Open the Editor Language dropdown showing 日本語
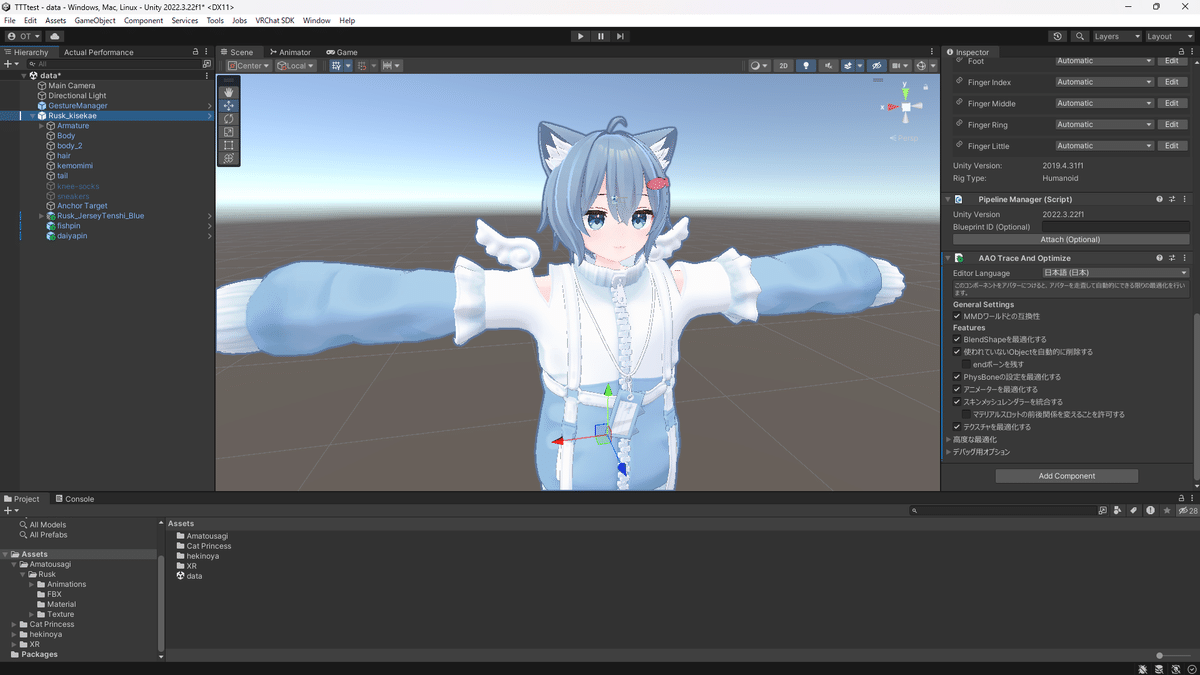The height and width of the screenshot is (675, 1200). pyautogui.click(x=1114, y=272)
